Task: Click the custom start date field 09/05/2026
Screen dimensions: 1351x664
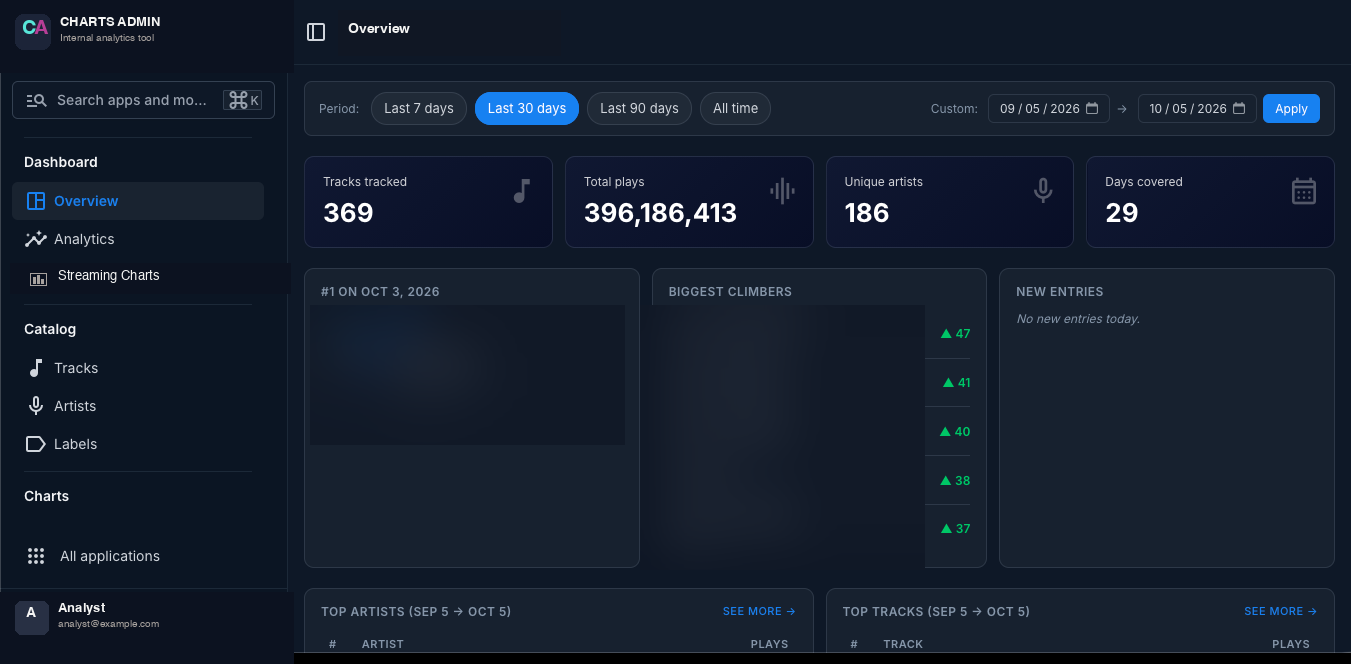Action: point(1049,108)
